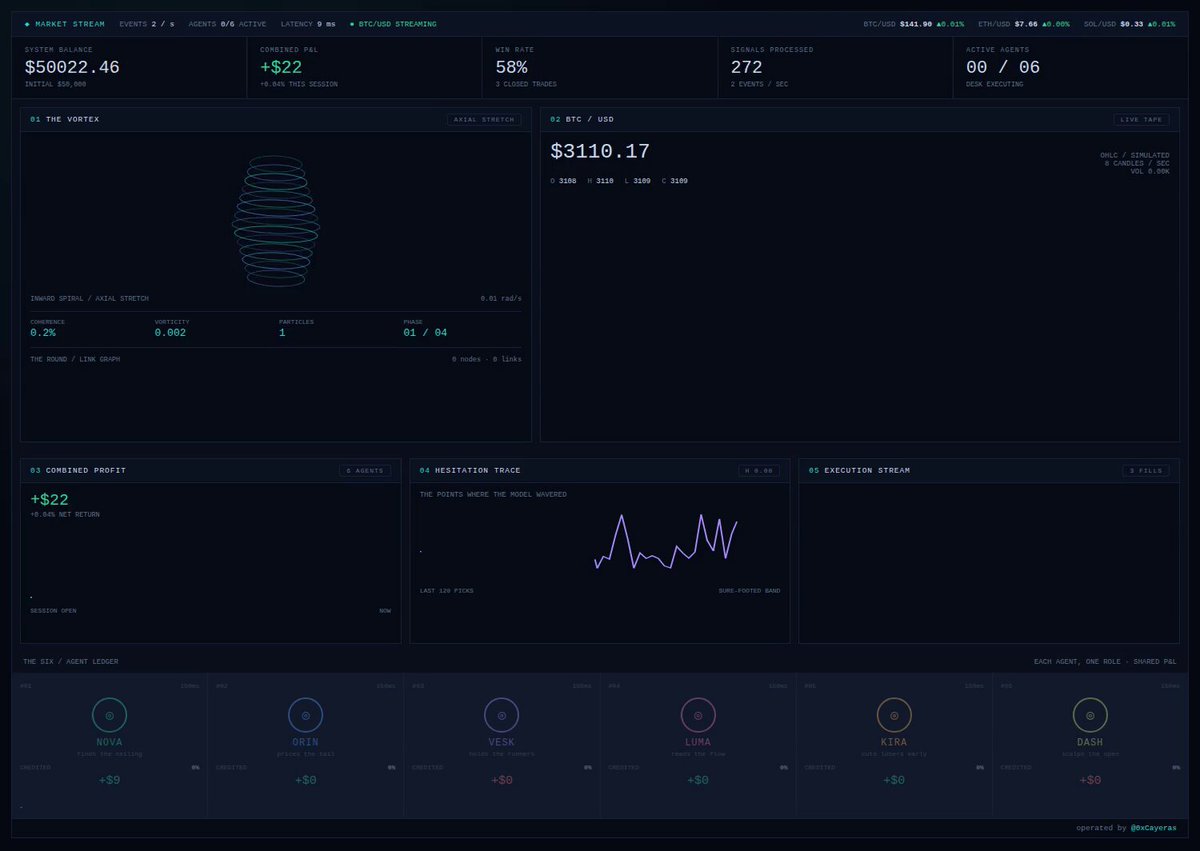Click the HESITATION TRACE panel title
Image resolution: width=1200 pixels, height=851 pixels.
tap(477, 470)
